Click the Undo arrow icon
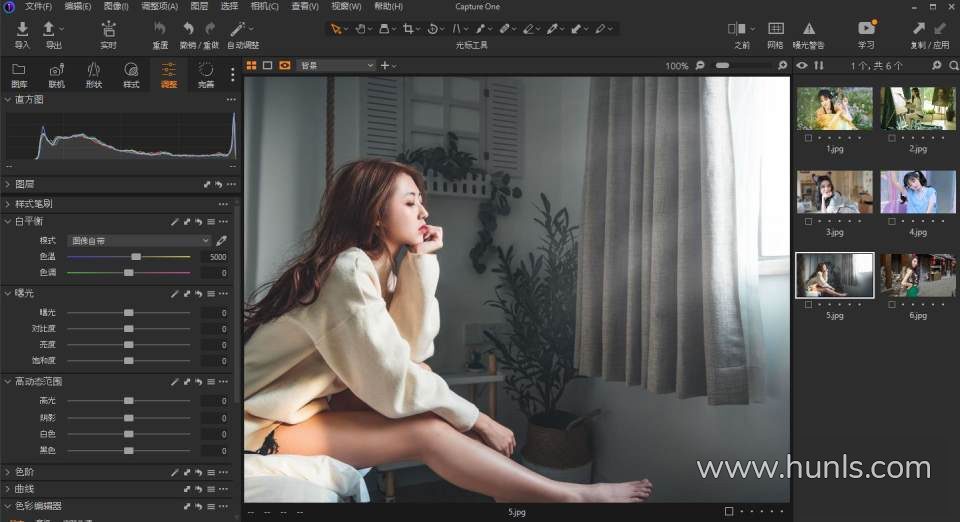The image size is (960, 522). tap(189, 28)
